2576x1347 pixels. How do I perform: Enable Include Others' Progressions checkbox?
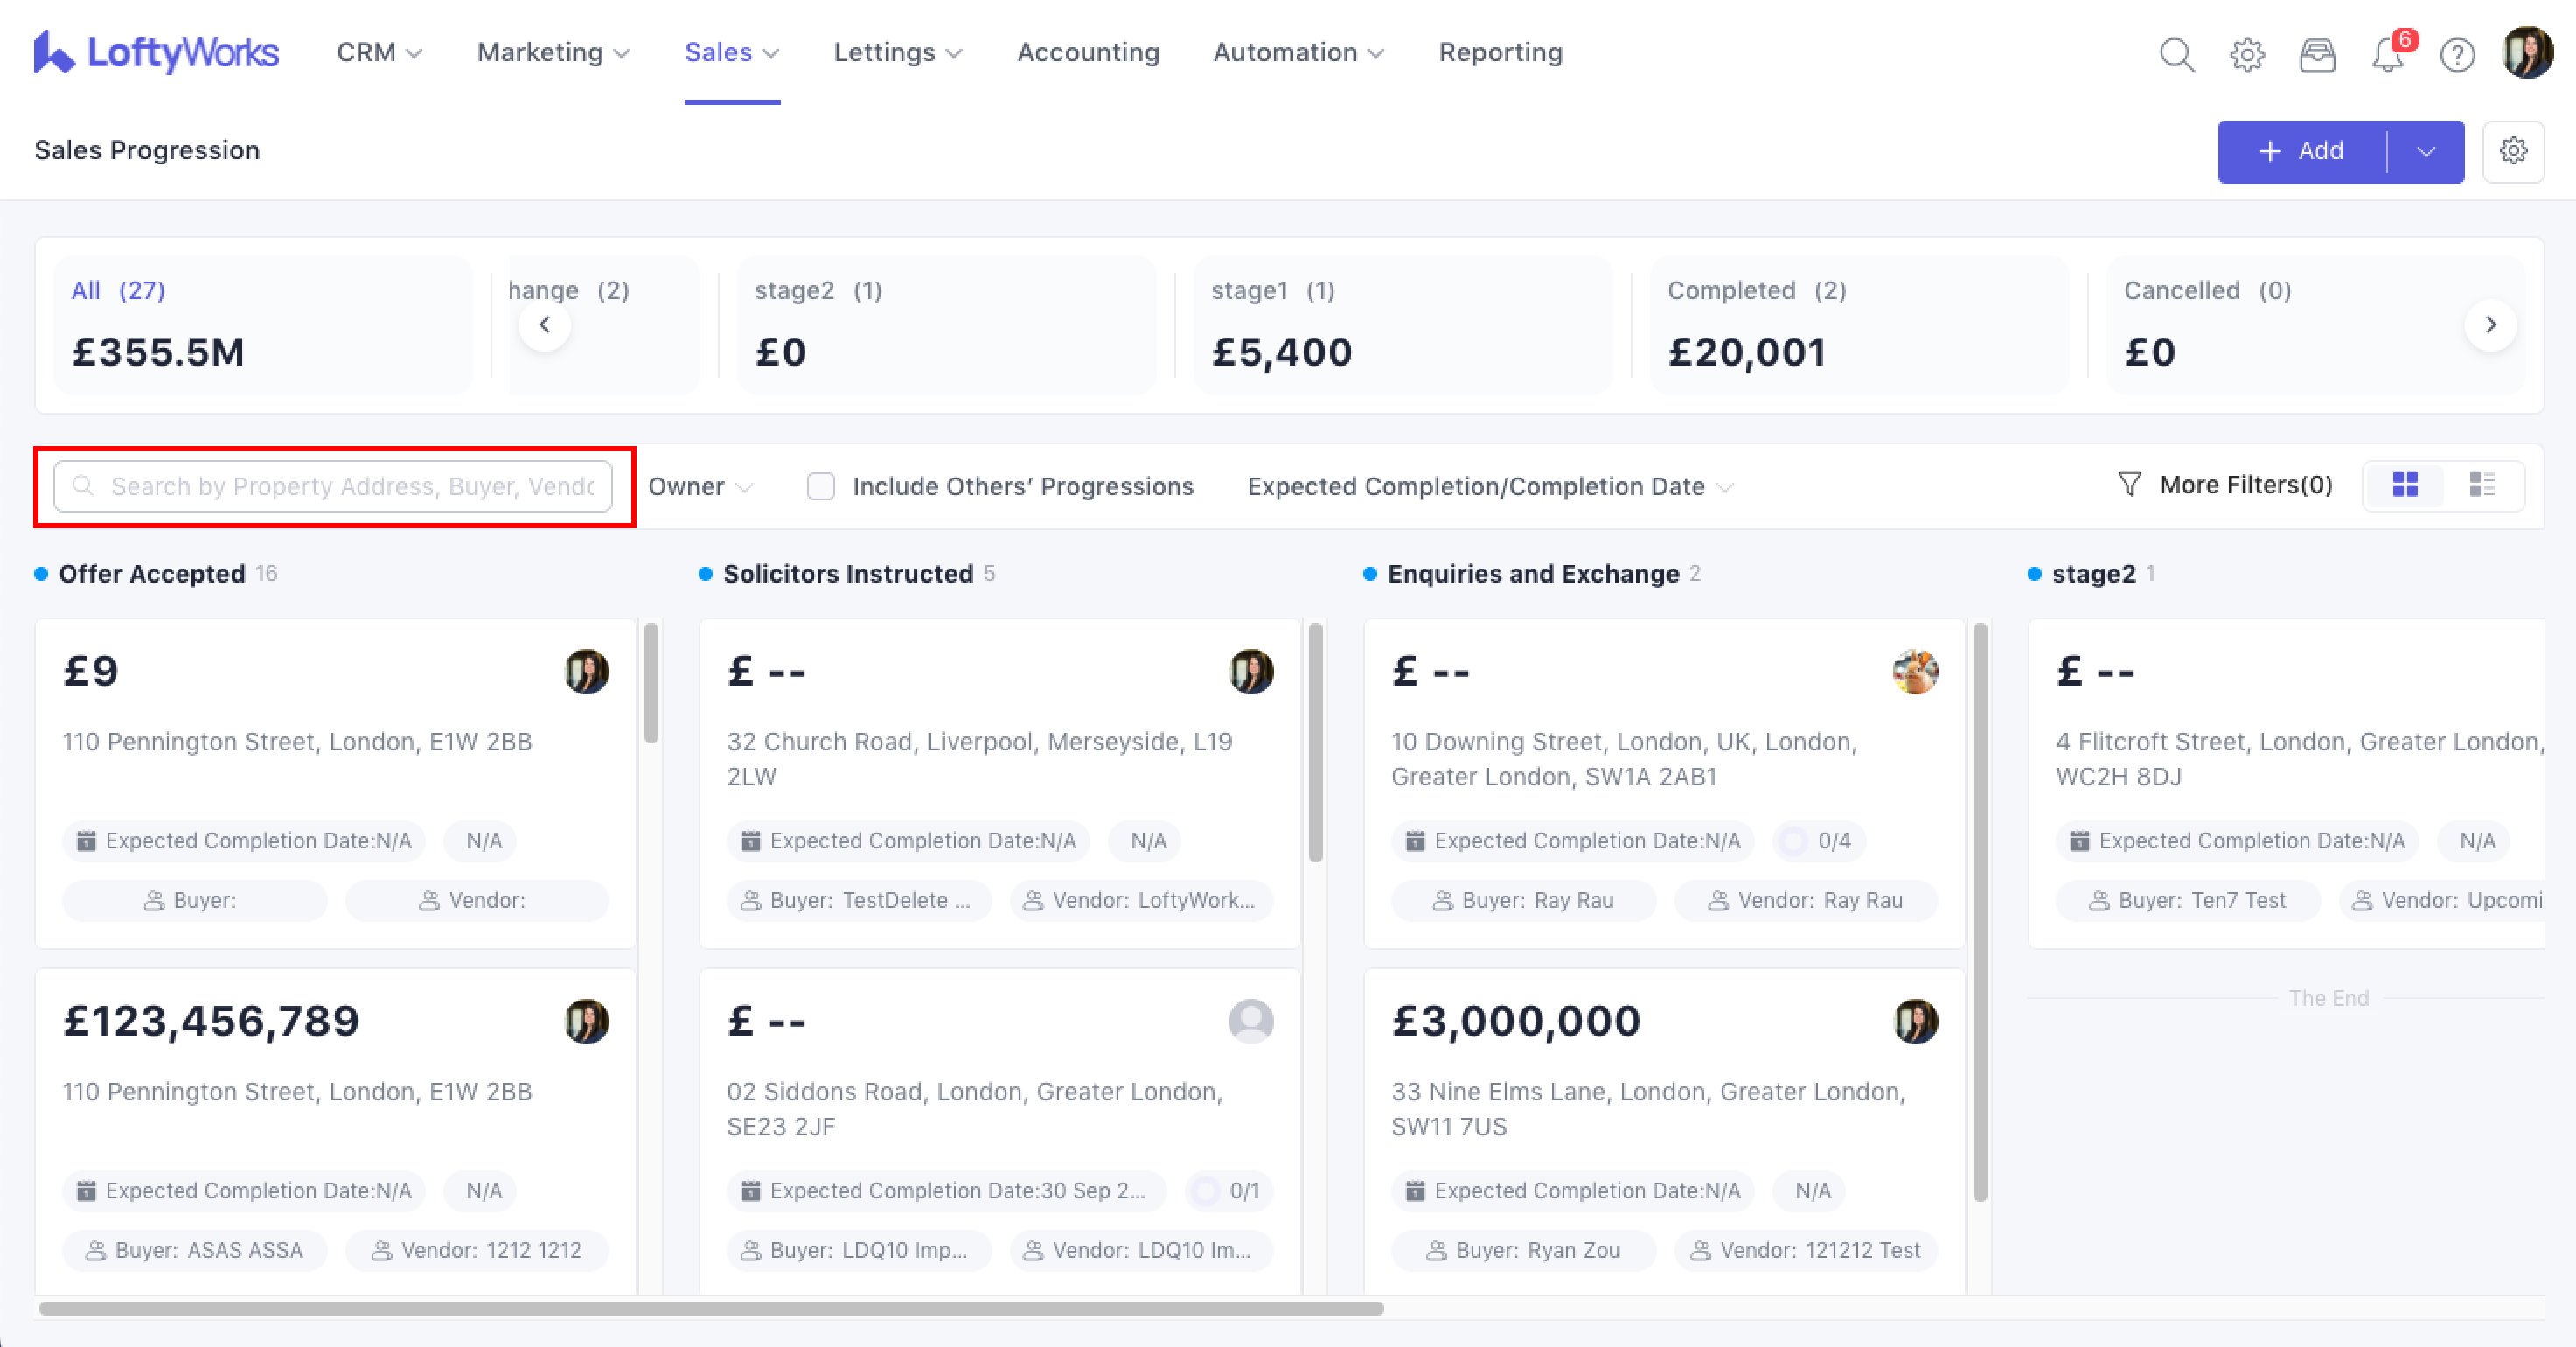[x=821, y=486]
